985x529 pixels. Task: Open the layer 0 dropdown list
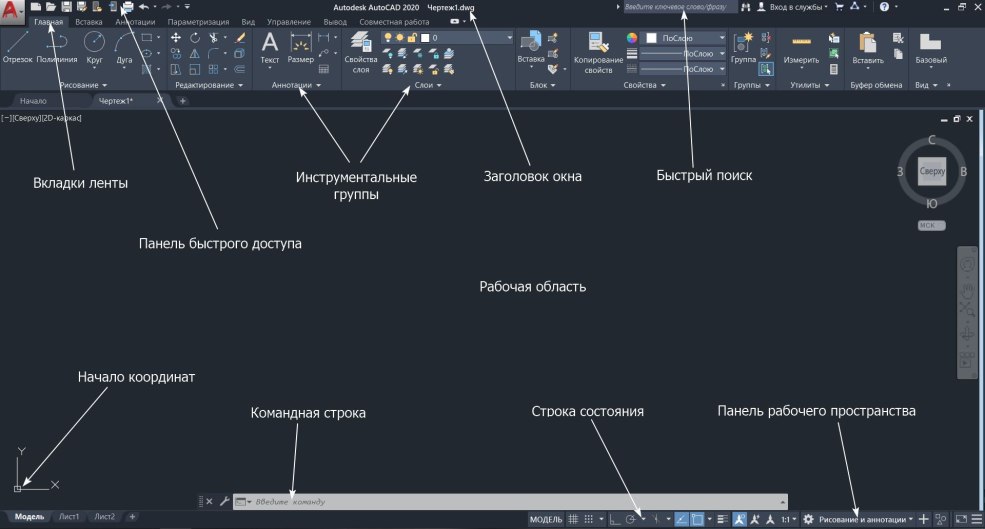(x=509, y=38)
